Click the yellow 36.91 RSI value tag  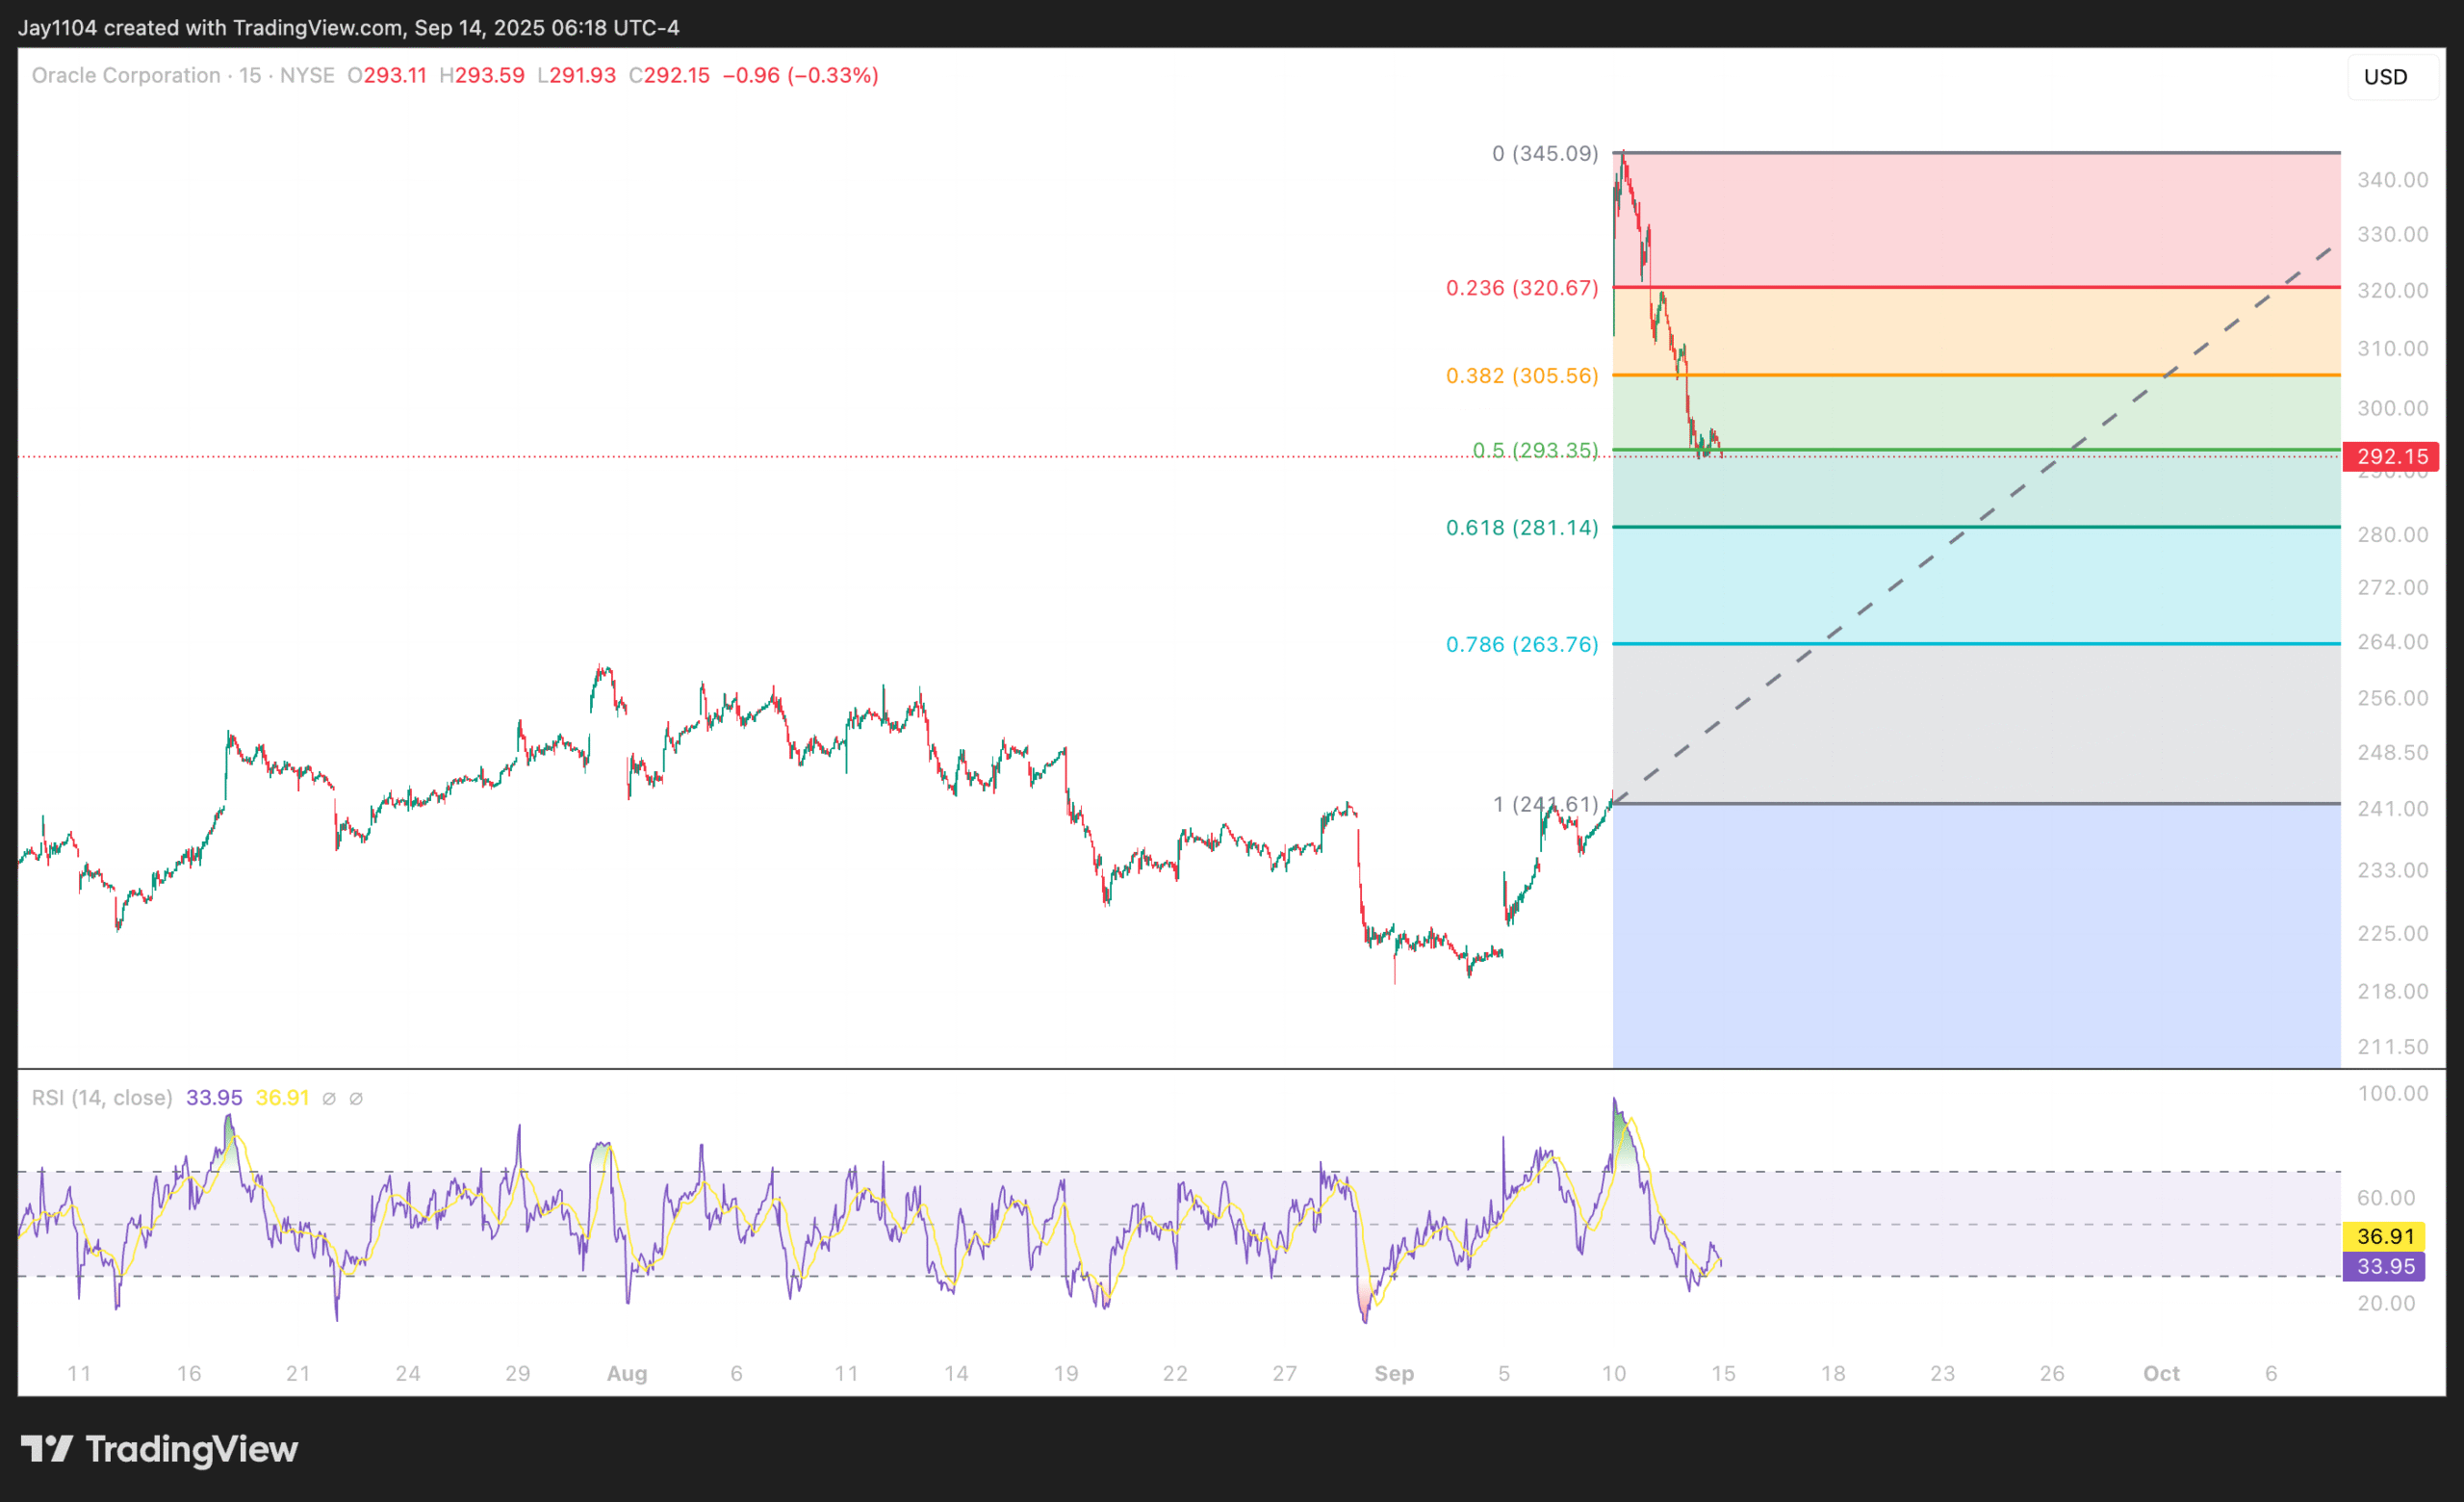(2384, 1237)
